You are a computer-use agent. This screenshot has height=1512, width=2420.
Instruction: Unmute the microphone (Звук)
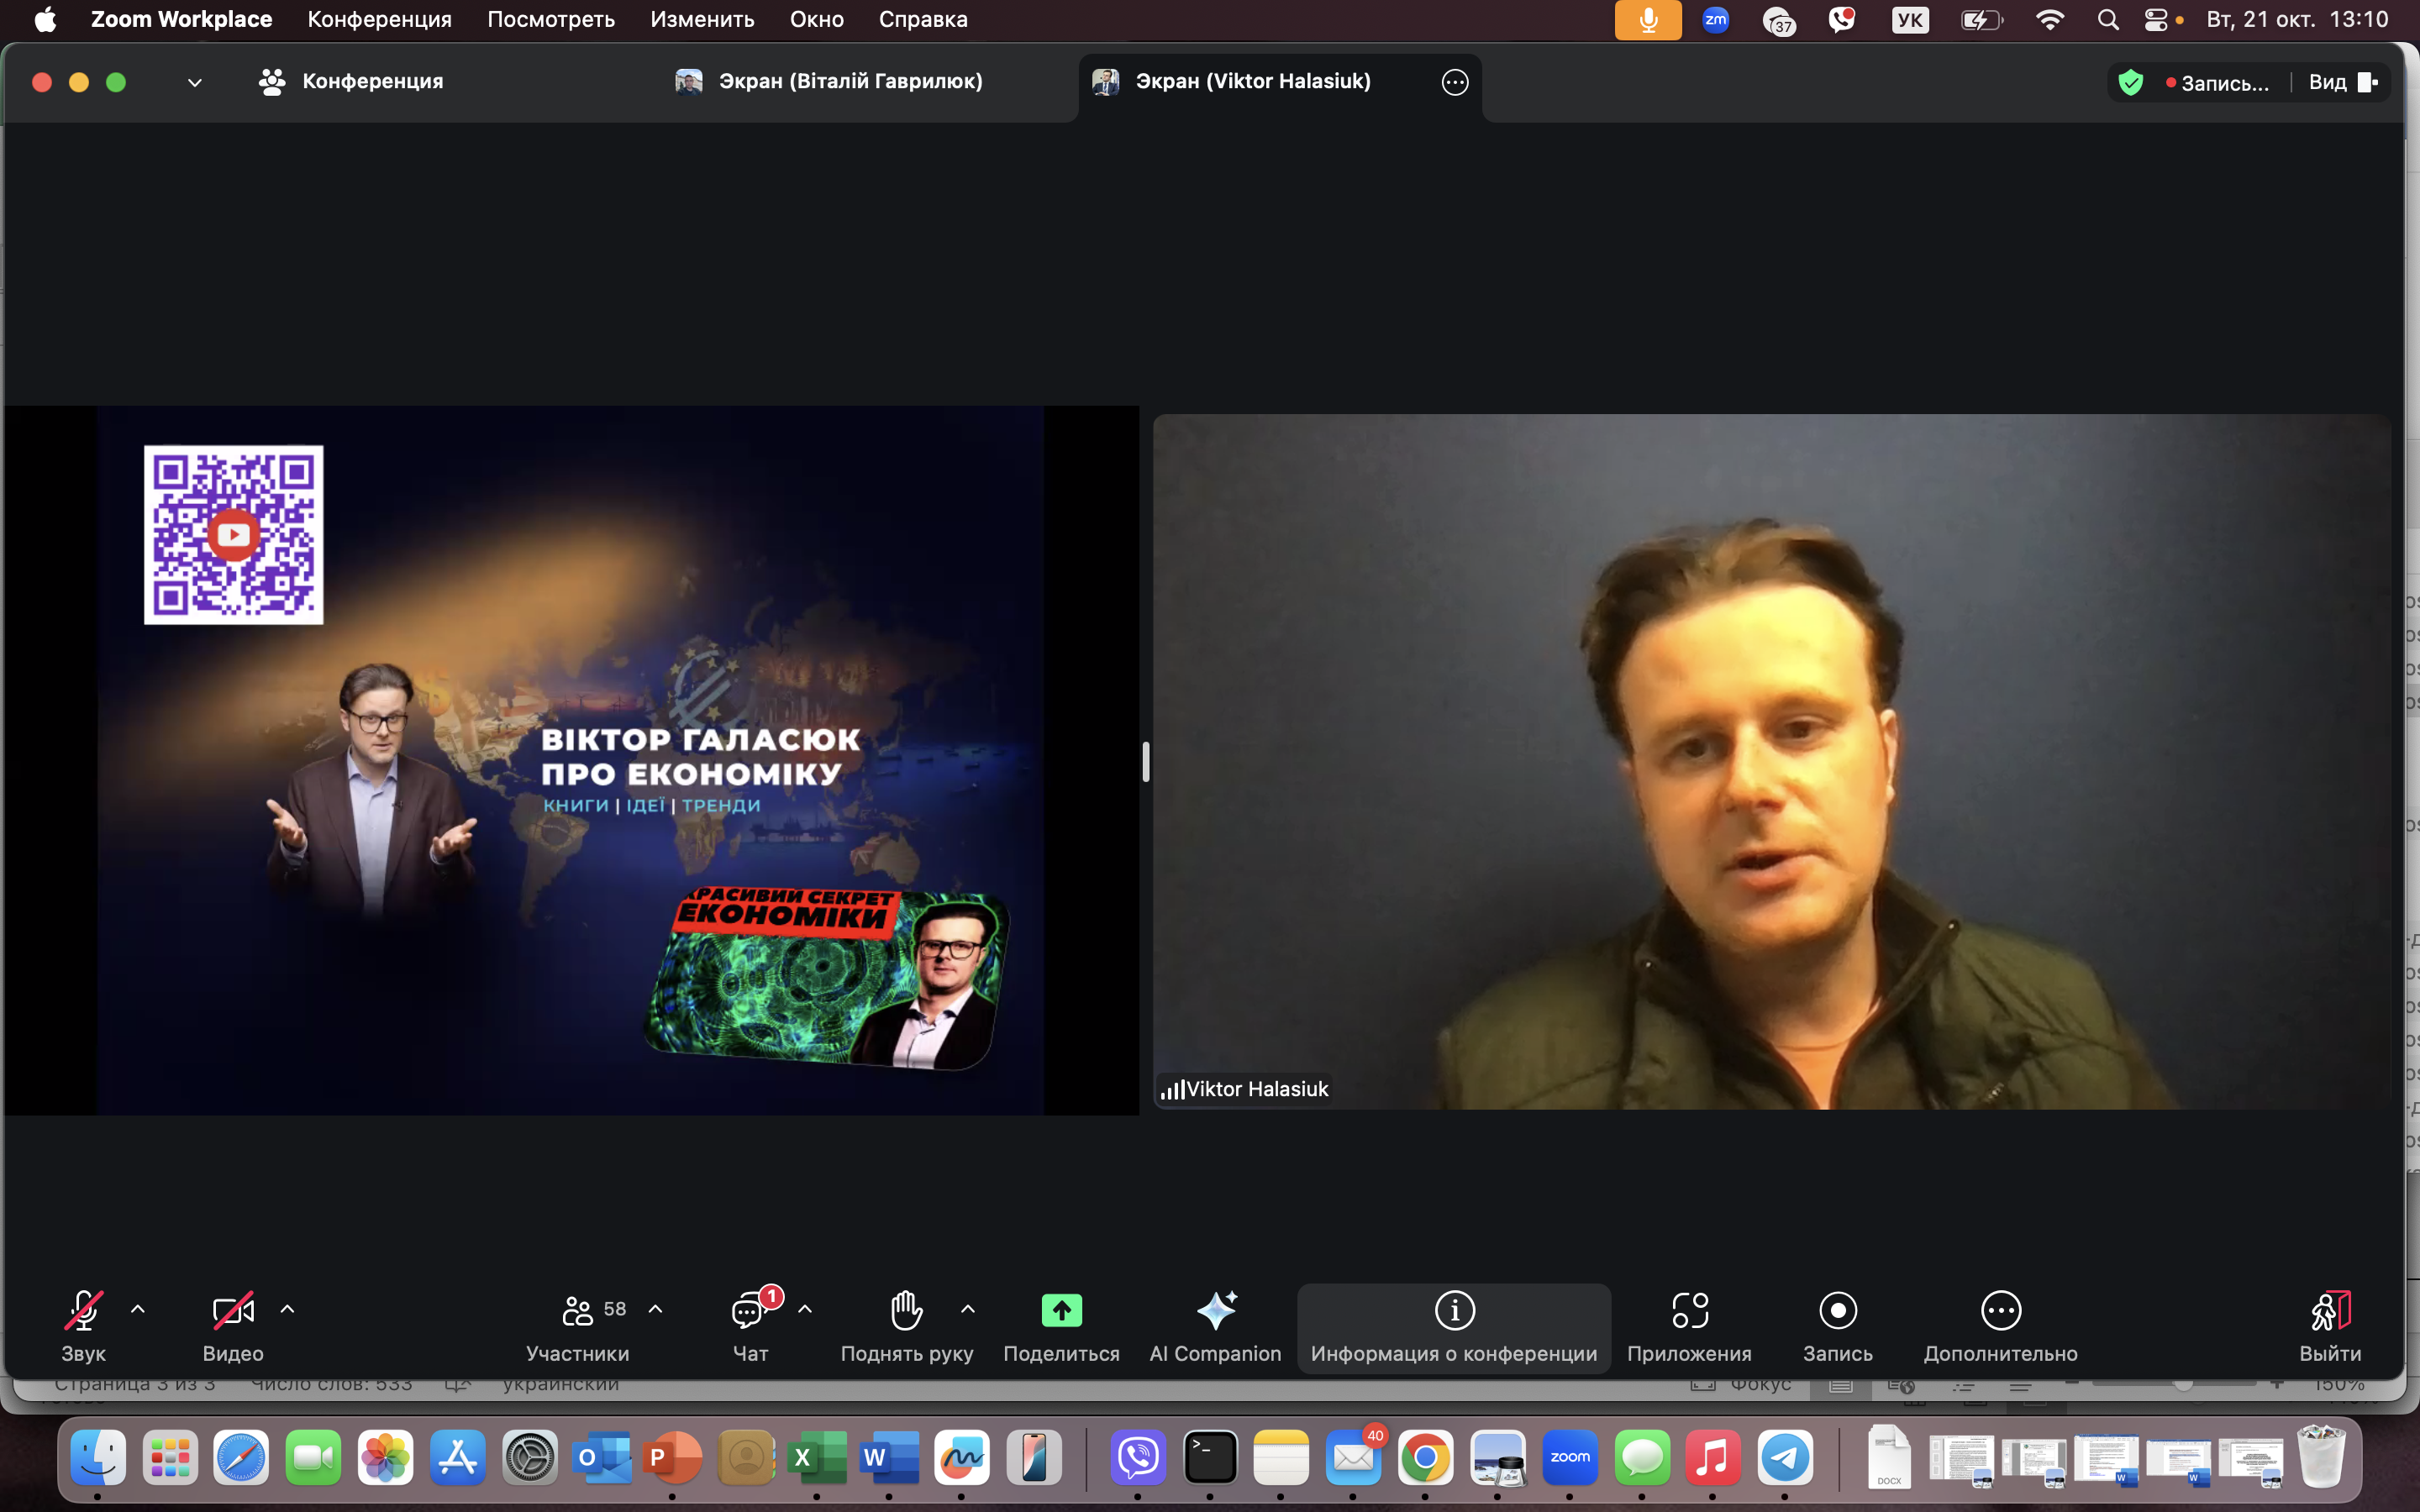(83, 1310)
